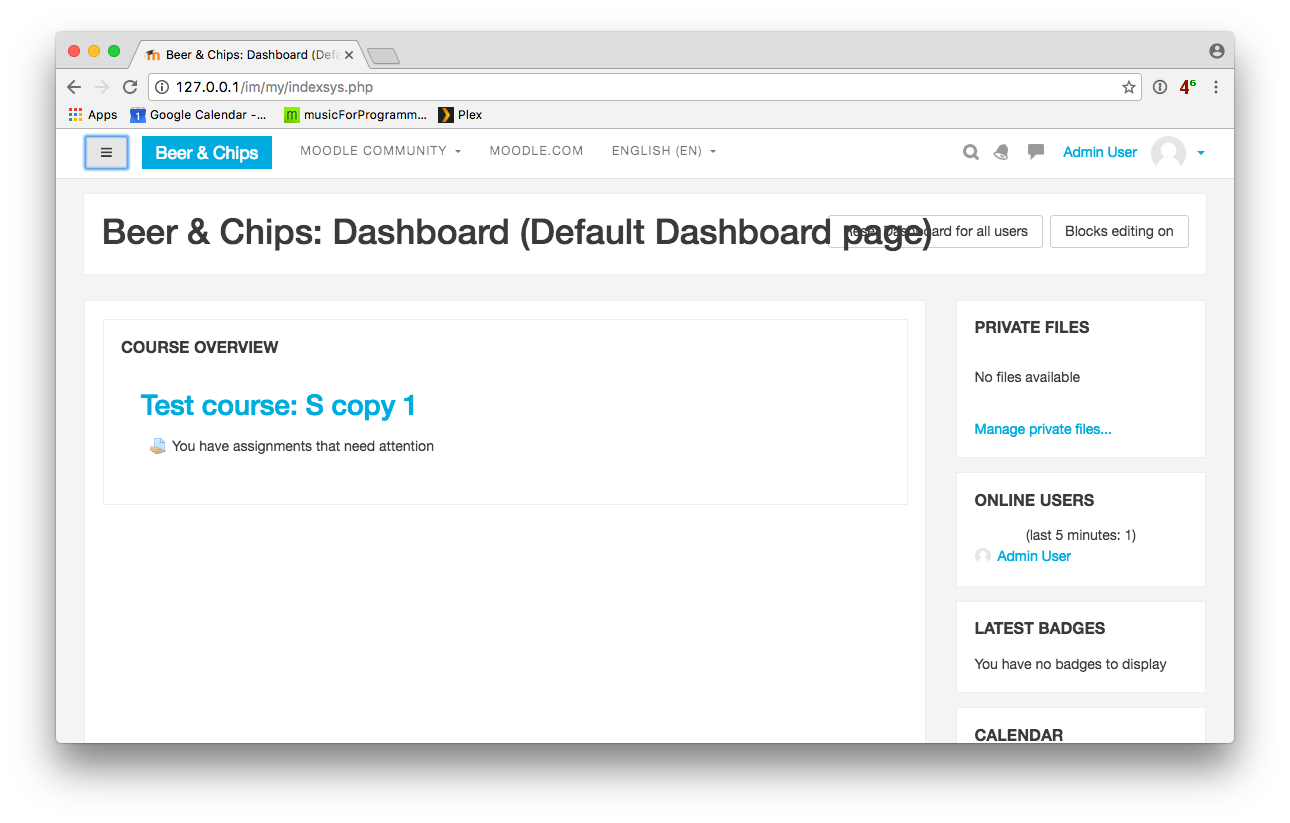Open the Google Calendar bookmark
The height and width of the screenshot is (823, 1290).
pyautogui.click(x=199, y=115)
